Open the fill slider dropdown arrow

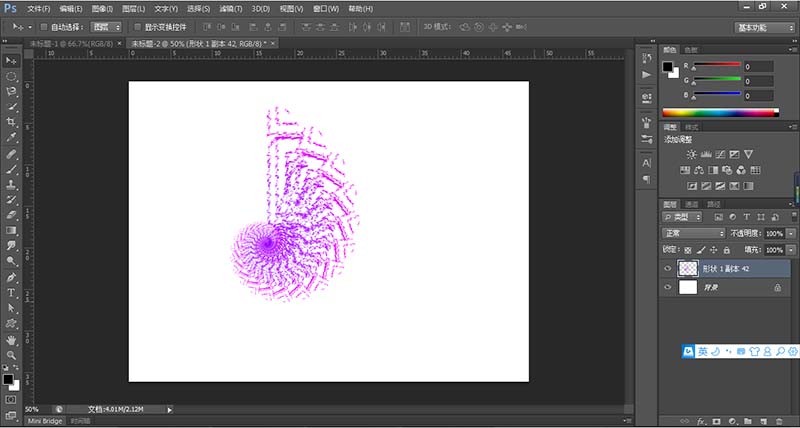click(x=791, y=250)
